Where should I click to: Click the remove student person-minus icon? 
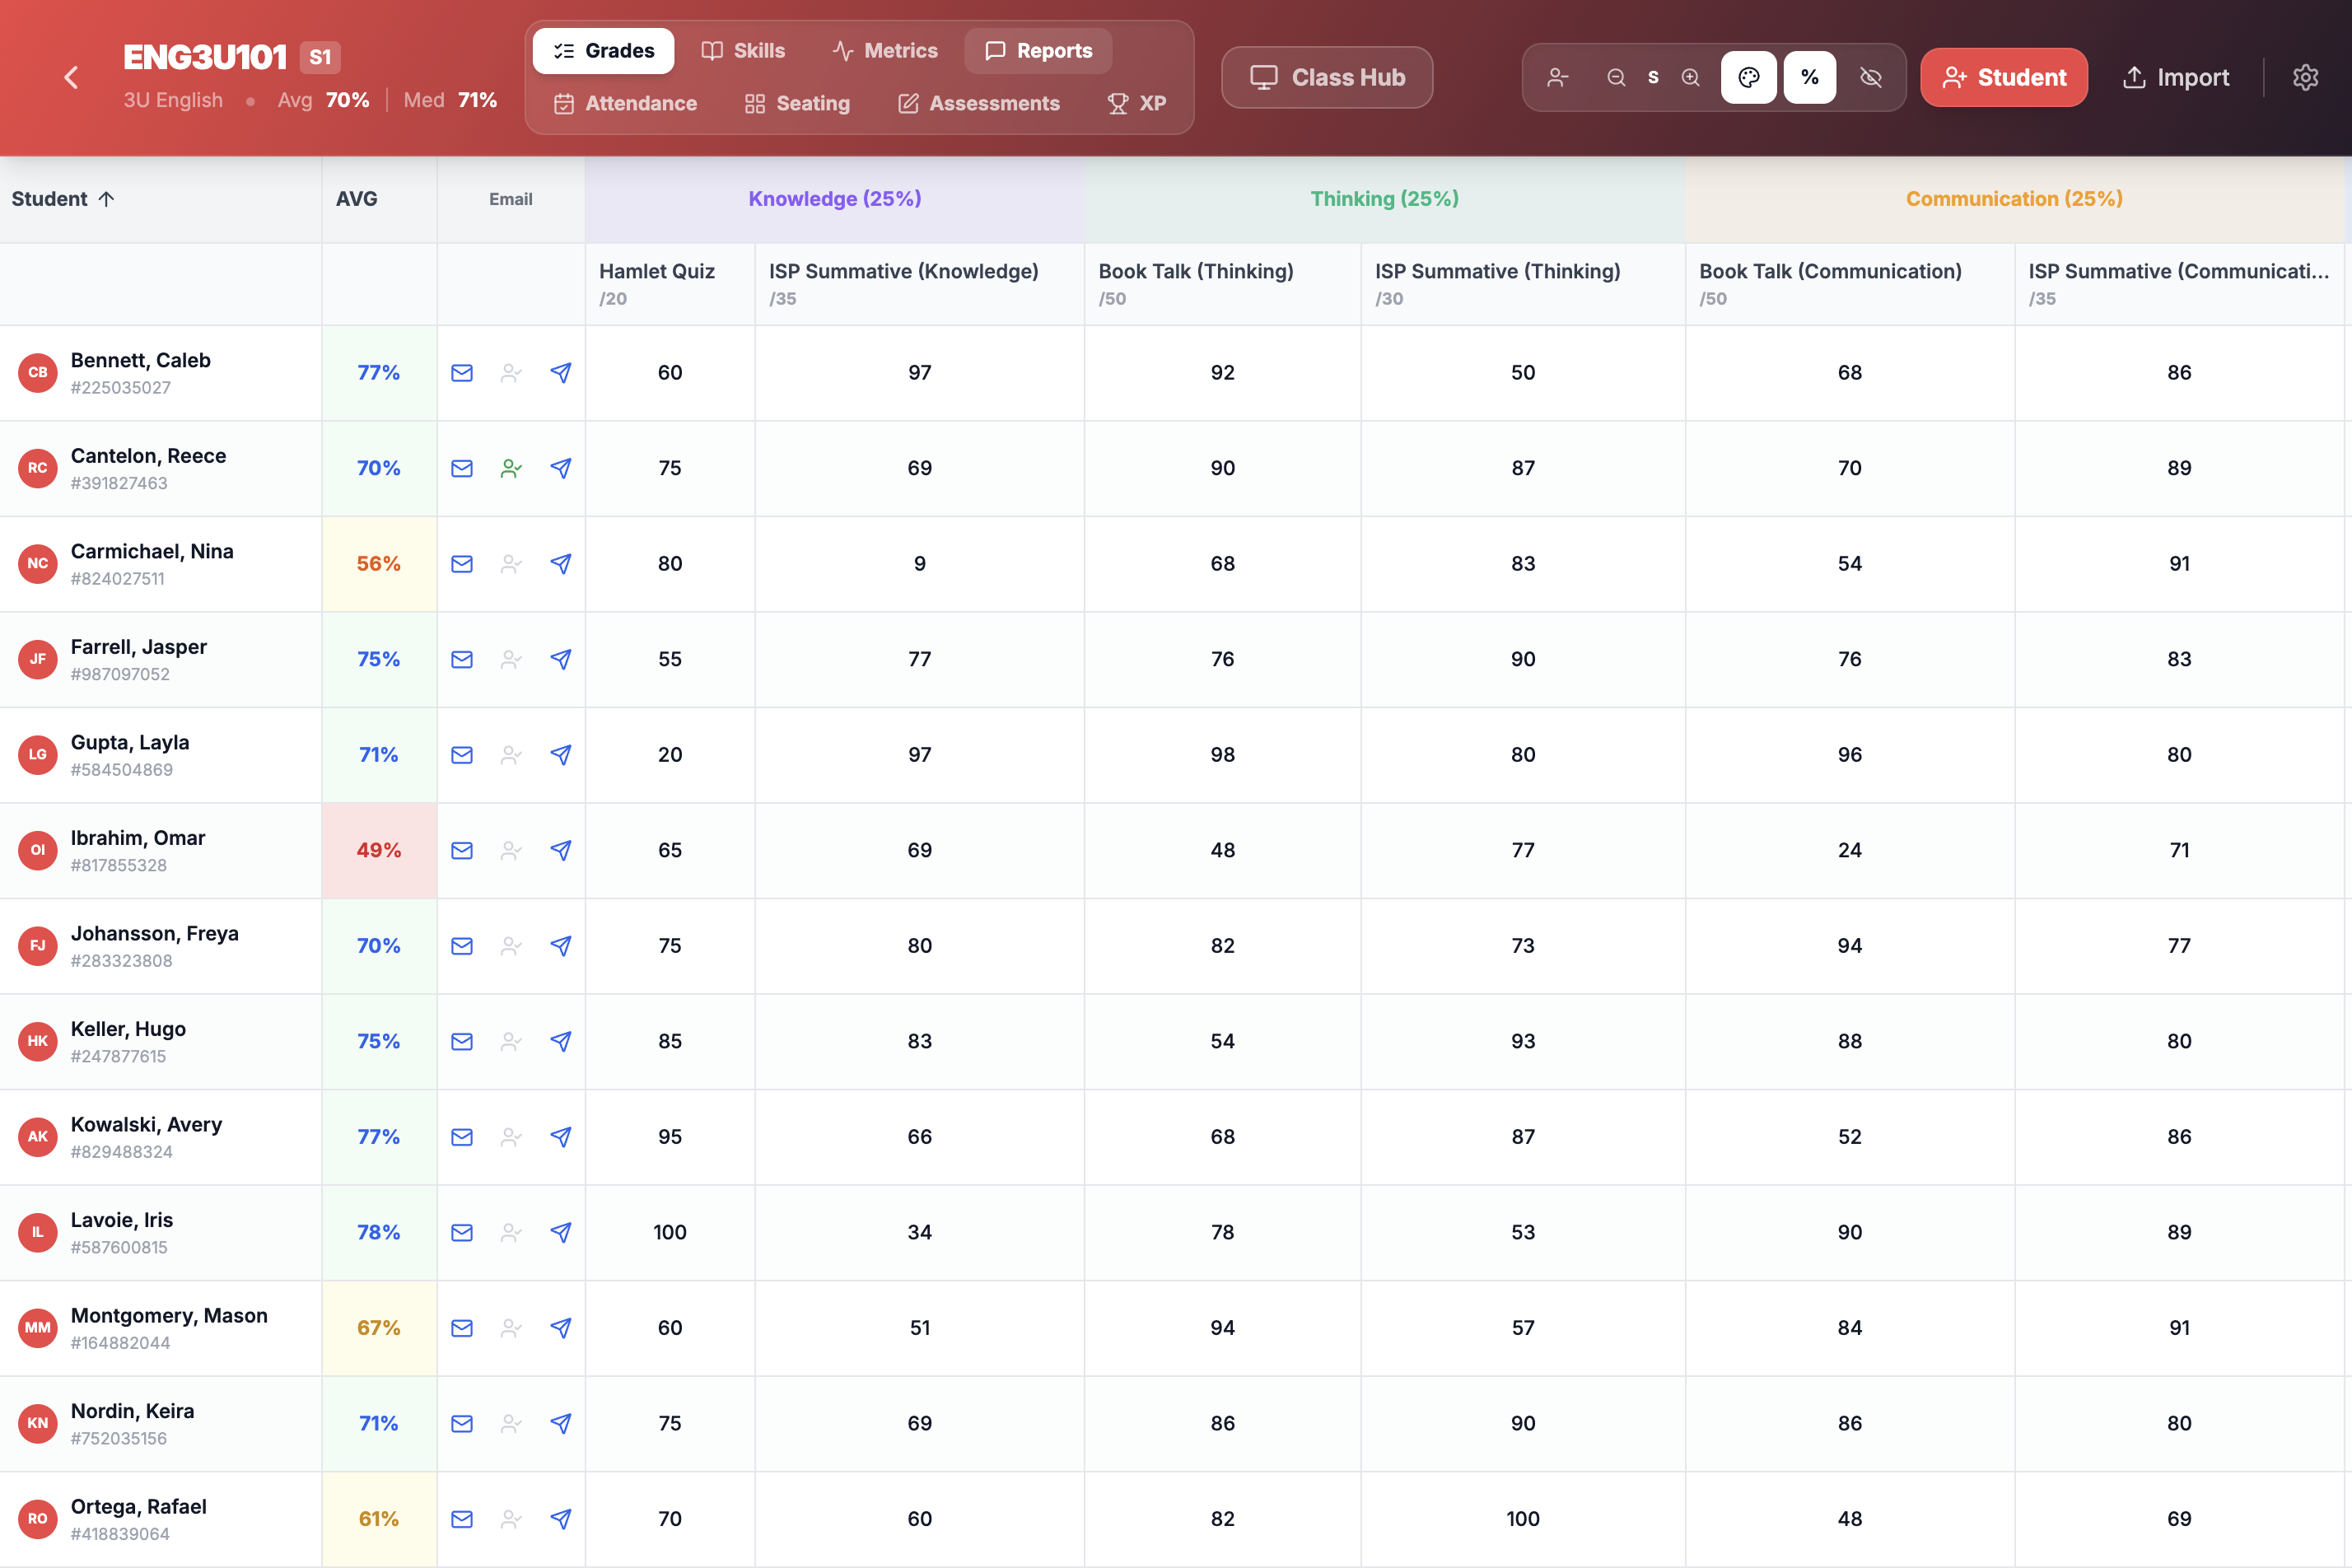pos(1557,77)
